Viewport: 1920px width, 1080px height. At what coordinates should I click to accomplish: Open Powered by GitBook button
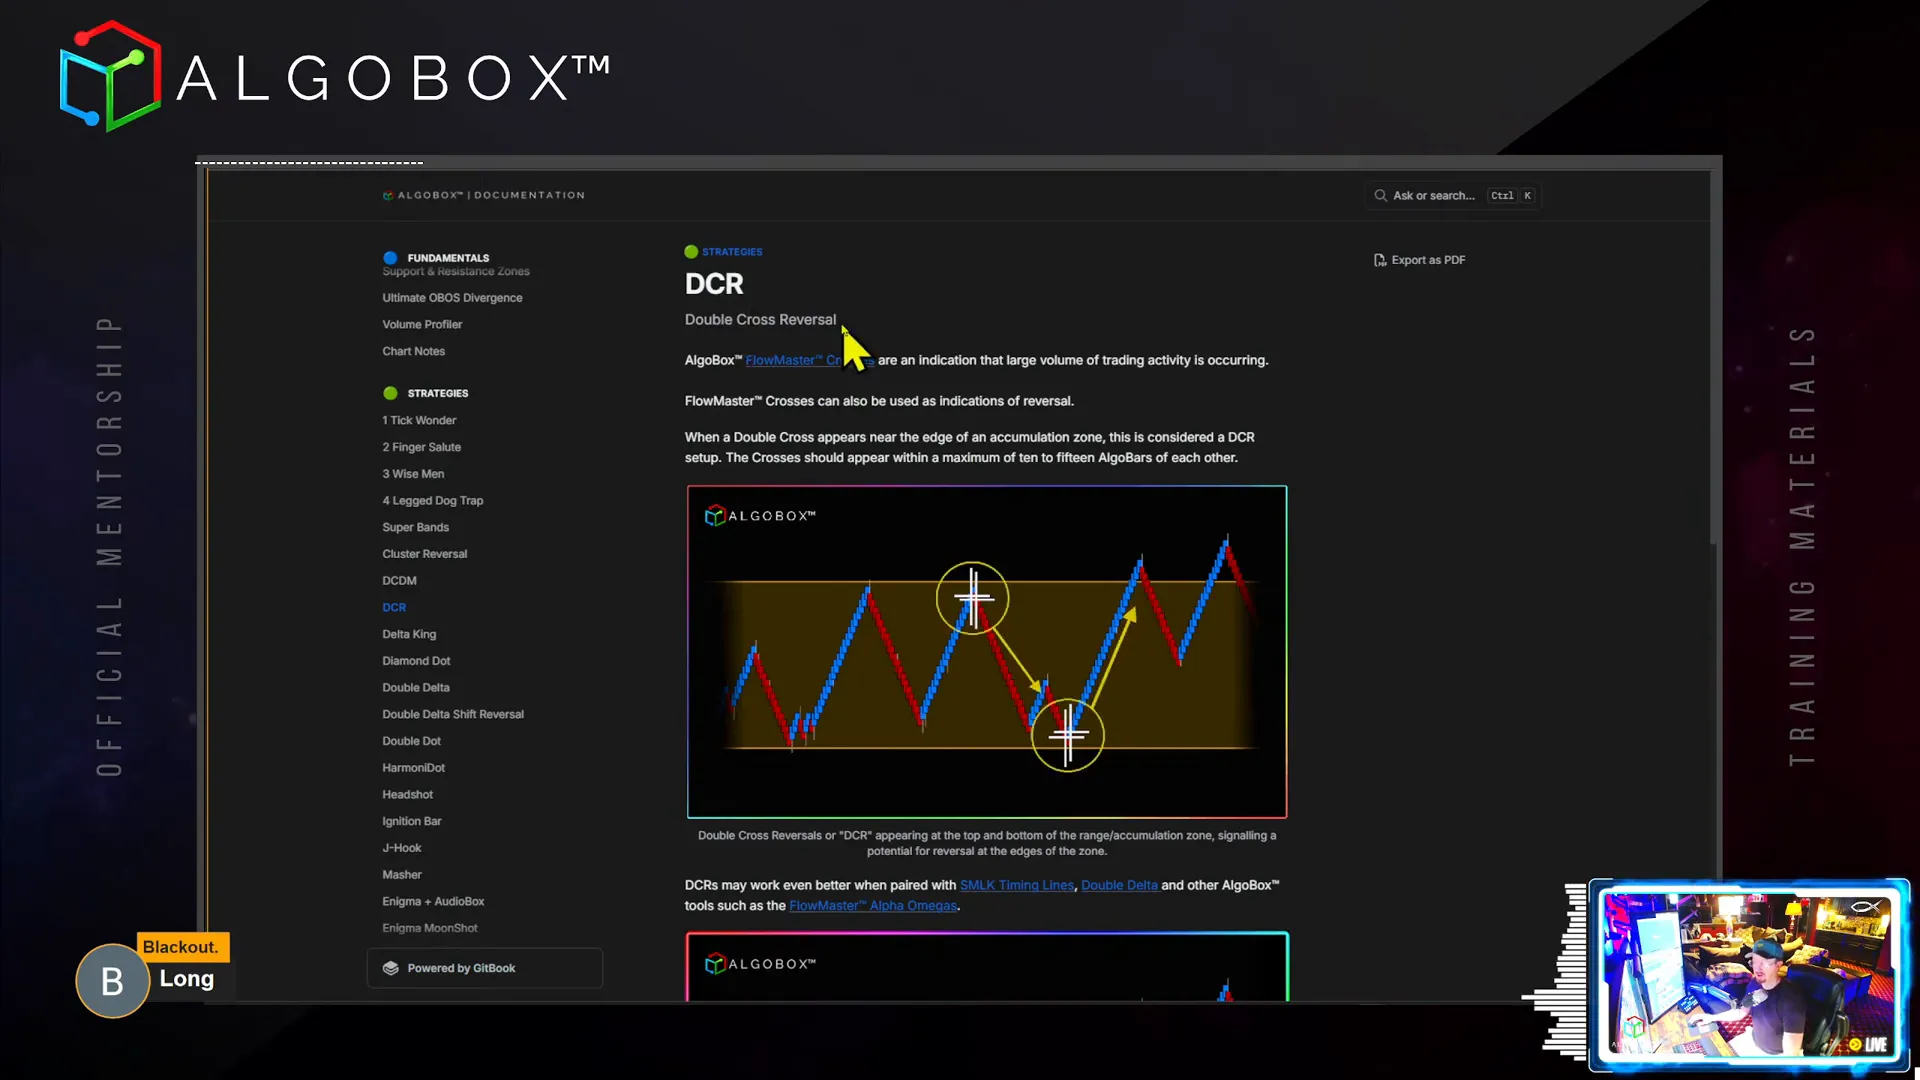485,968
